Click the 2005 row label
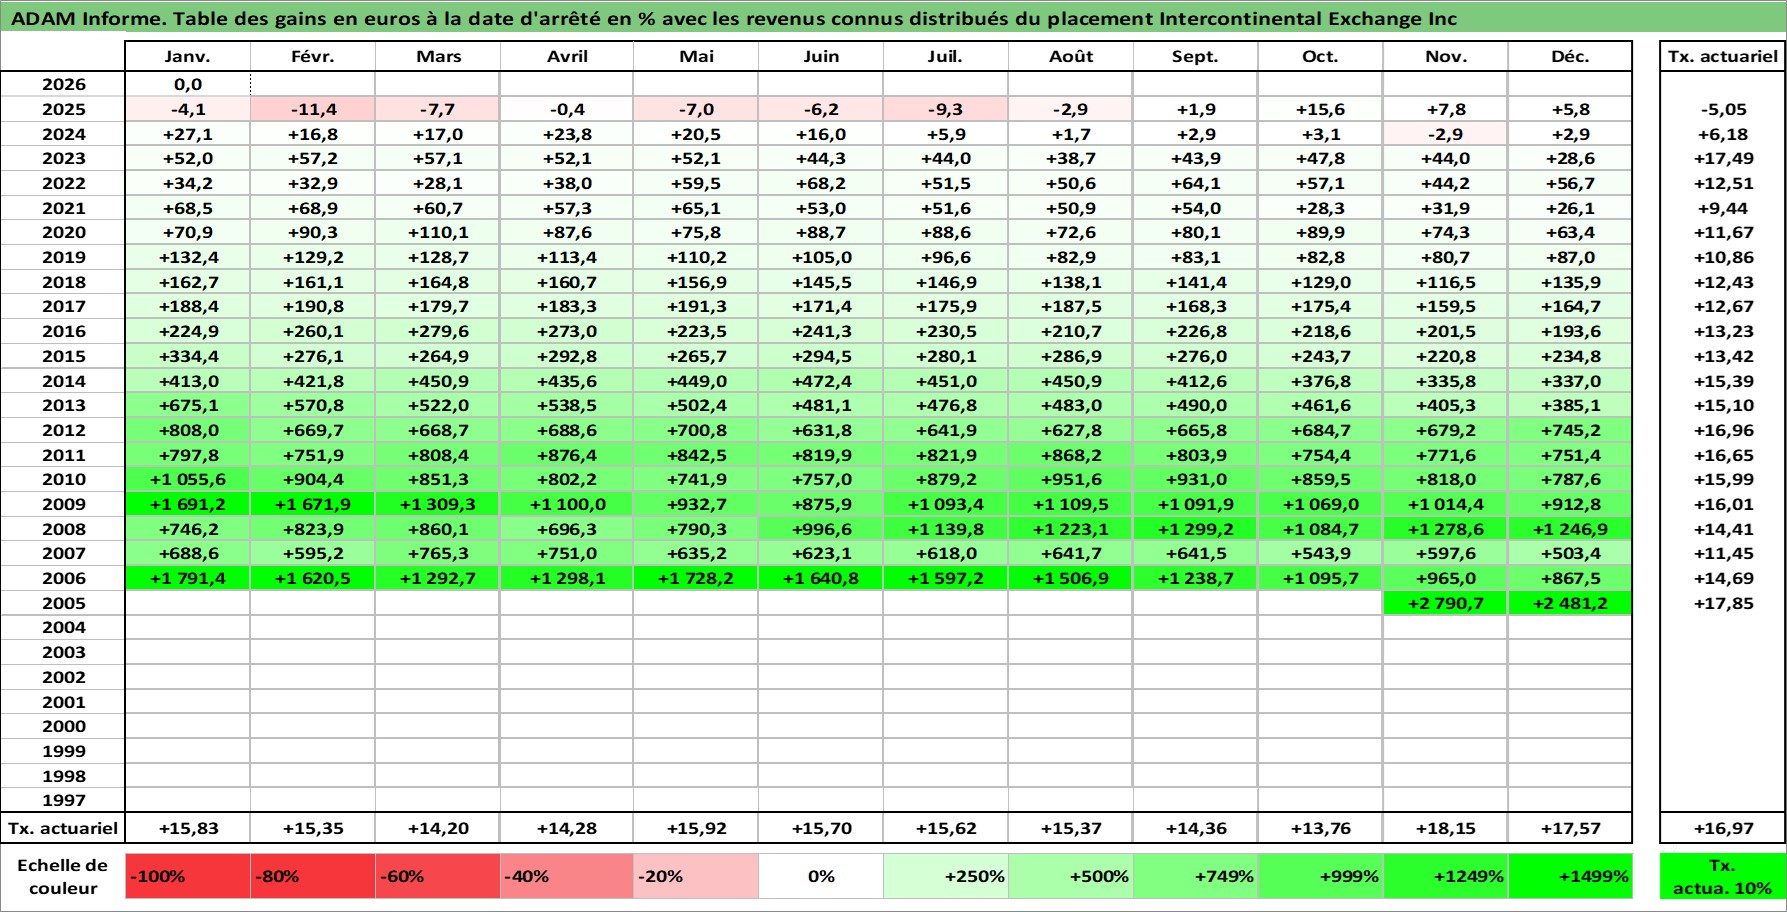Image resolution: width=1787 pixels, height=912 pixels. pyautogui.click(x=63, y=603)
